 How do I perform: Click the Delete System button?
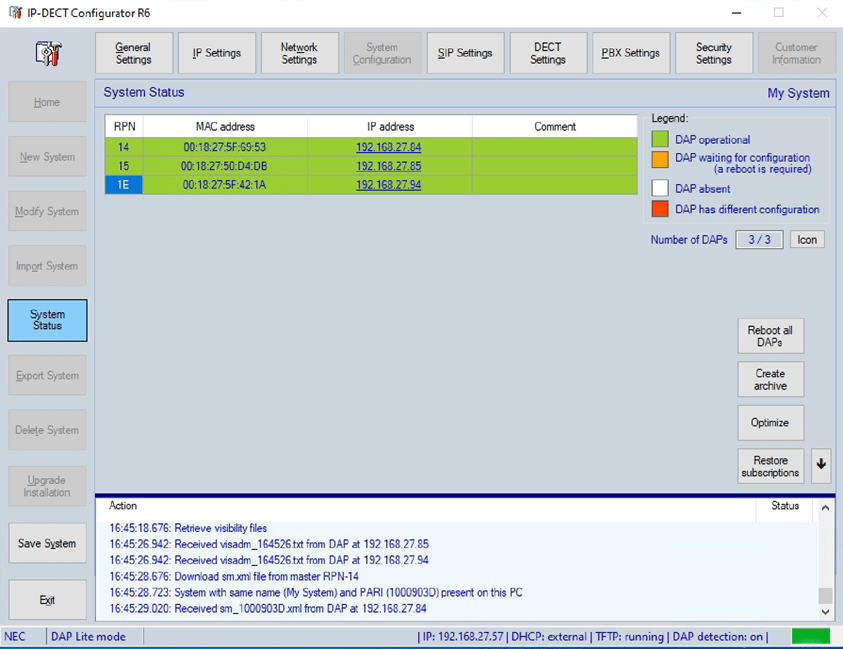coord(47,430)
